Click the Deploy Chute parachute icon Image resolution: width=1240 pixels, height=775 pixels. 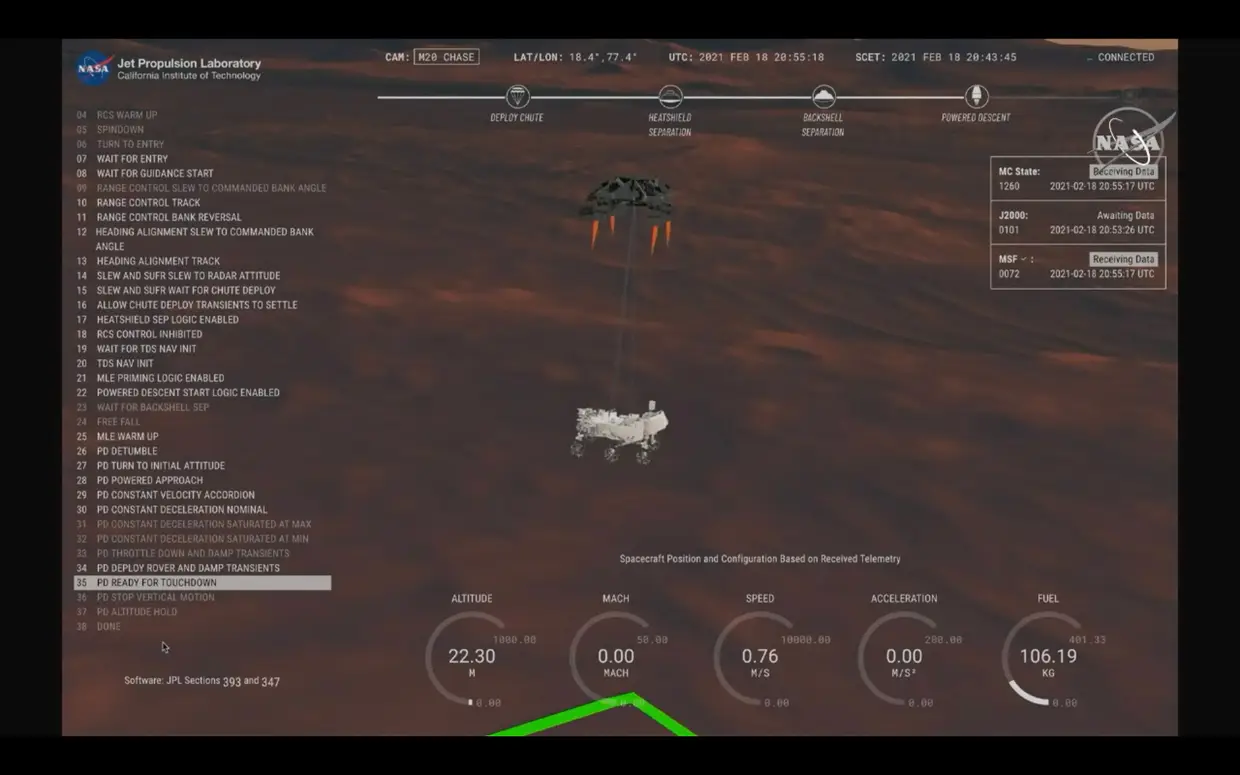[517, 97]
